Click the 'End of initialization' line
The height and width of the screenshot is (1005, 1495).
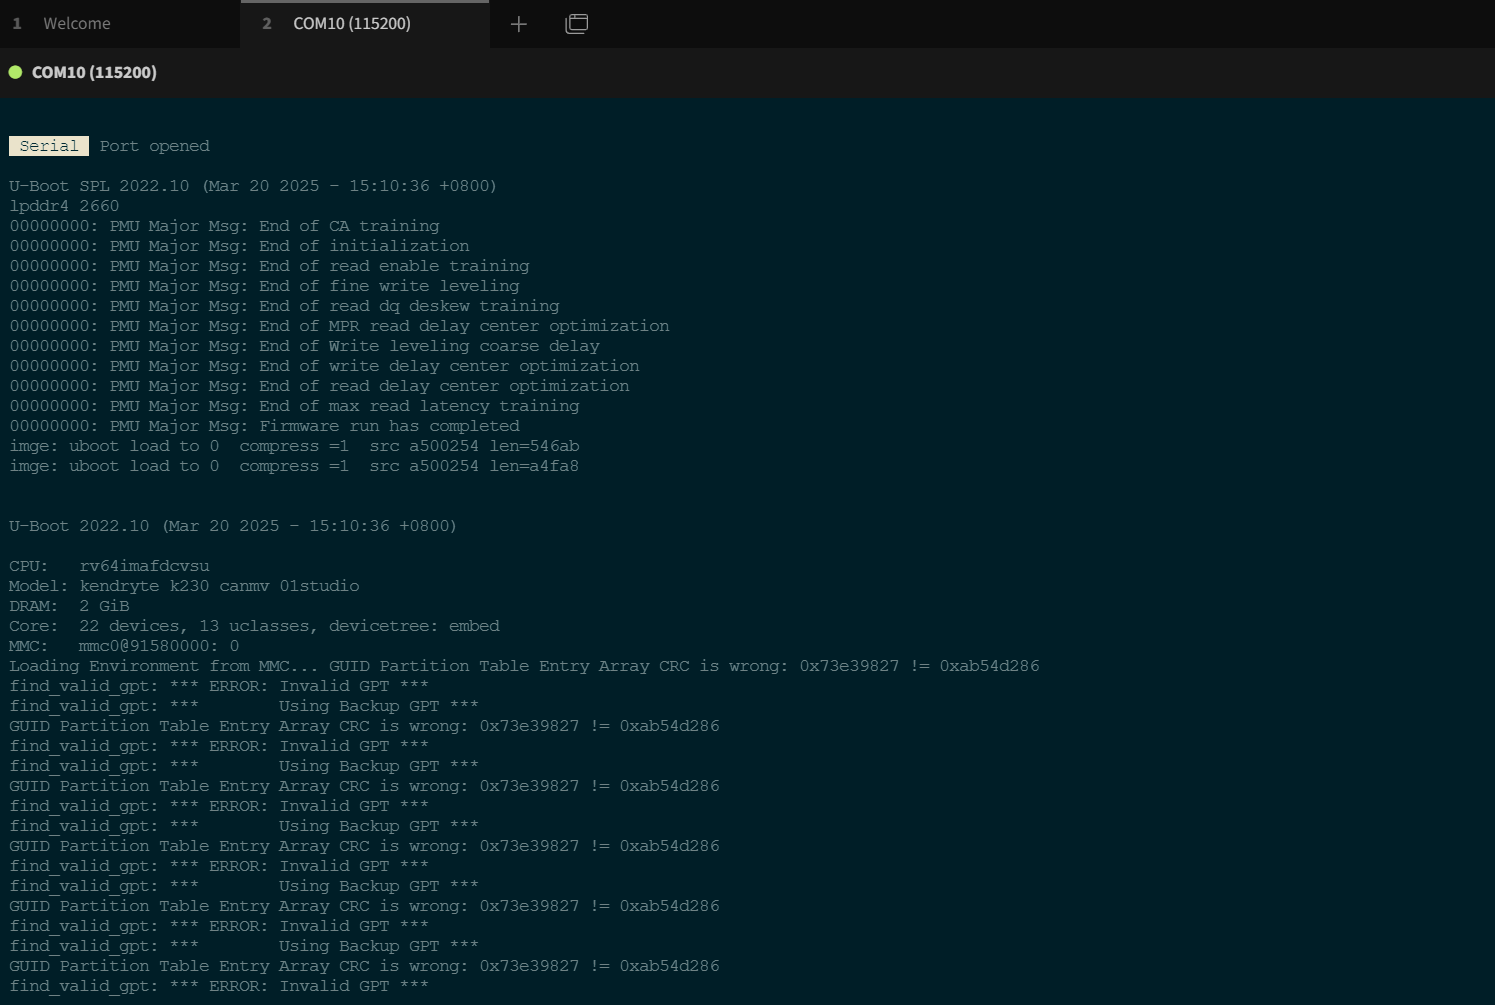pyautogui.click(x=239, y=246)
